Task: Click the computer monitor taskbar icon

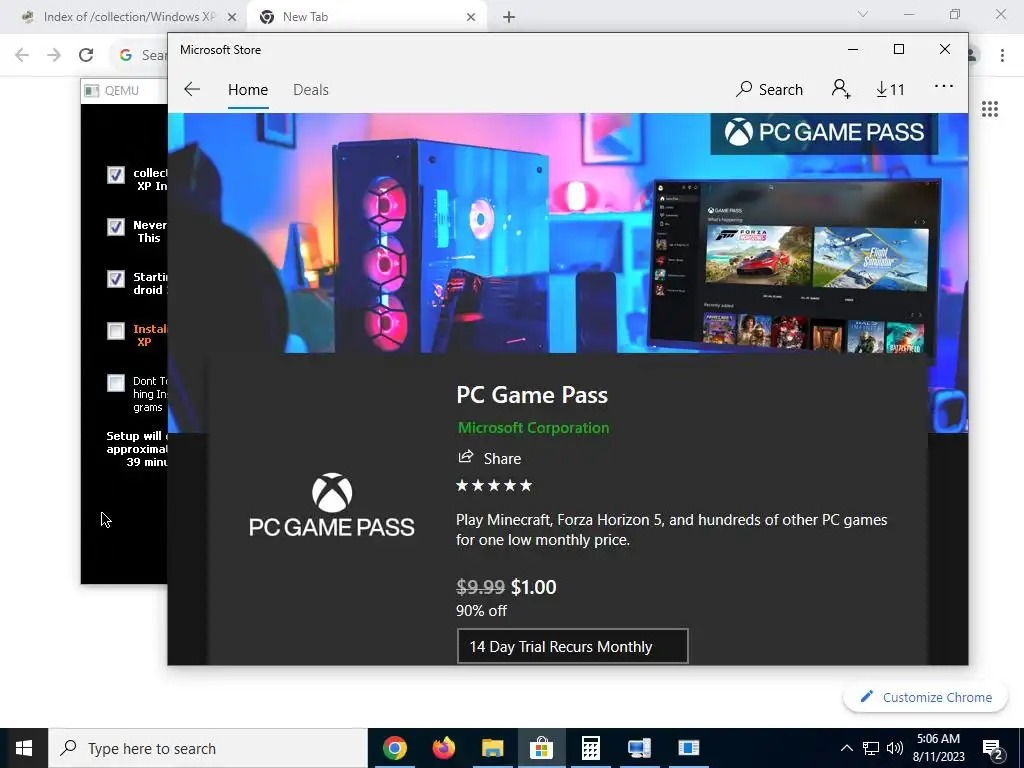Action: click(639, 748)
